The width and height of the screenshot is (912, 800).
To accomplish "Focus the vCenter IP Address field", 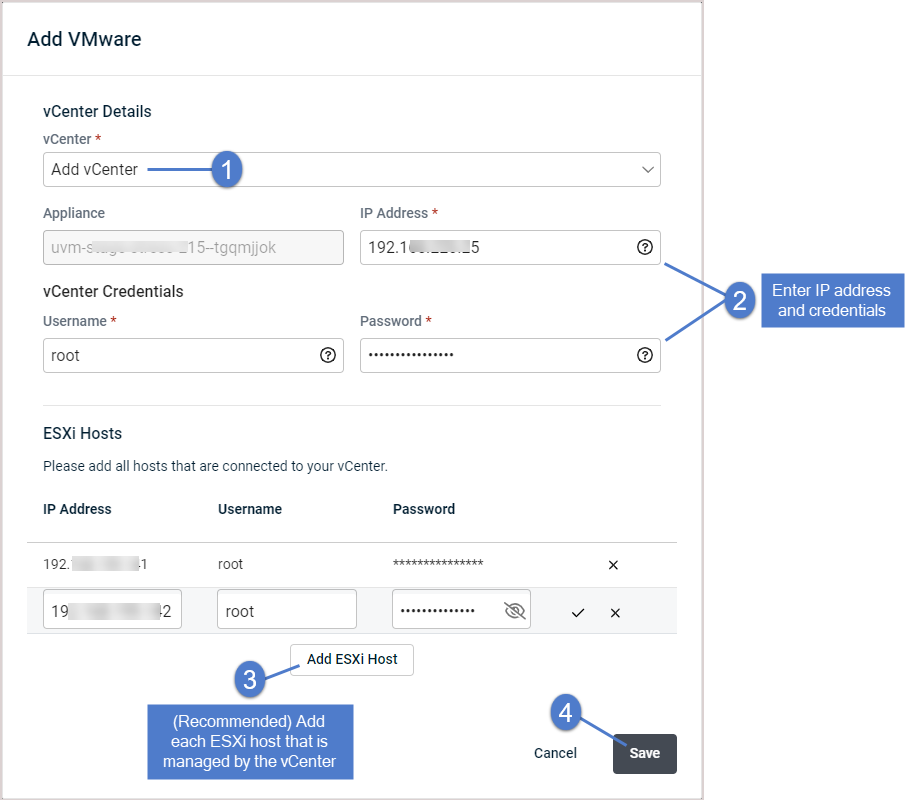I will point(510,247).
